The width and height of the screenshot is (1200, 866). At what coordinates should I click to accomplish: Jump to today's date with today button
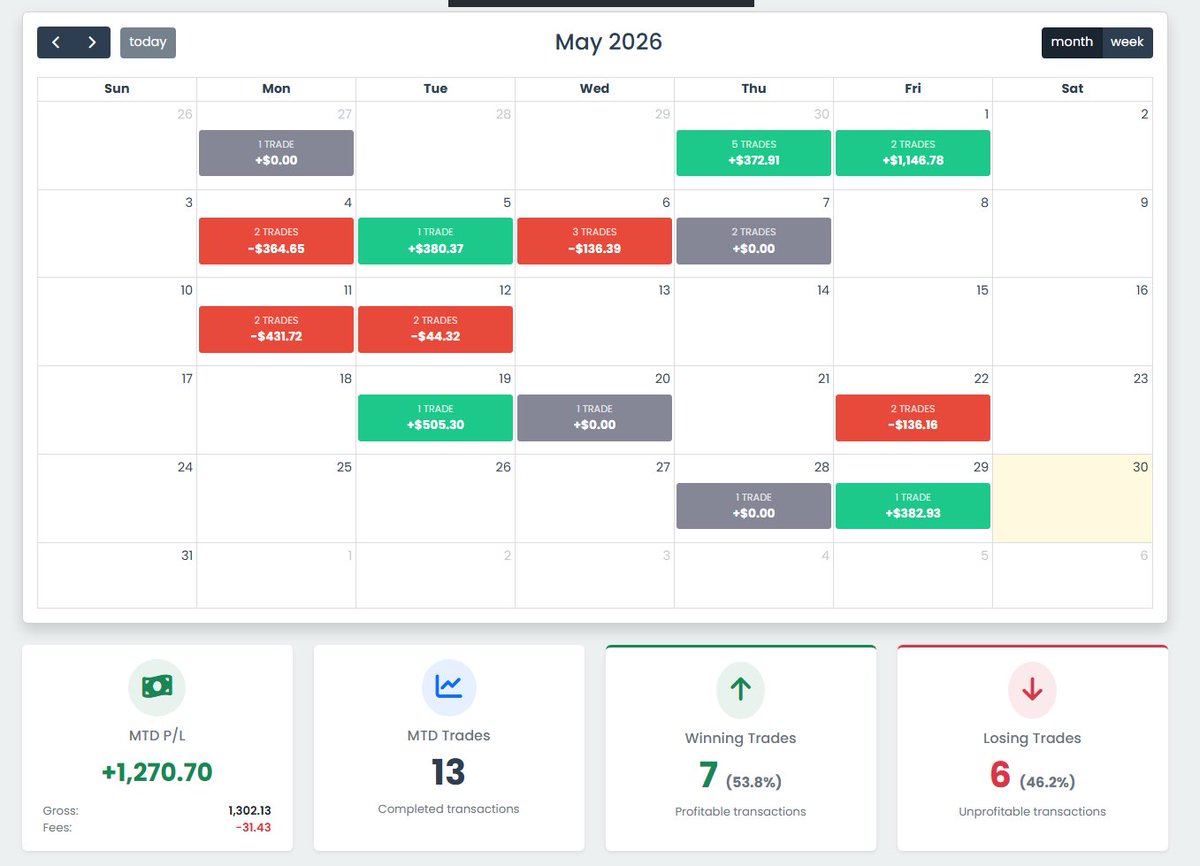point(148,42)
